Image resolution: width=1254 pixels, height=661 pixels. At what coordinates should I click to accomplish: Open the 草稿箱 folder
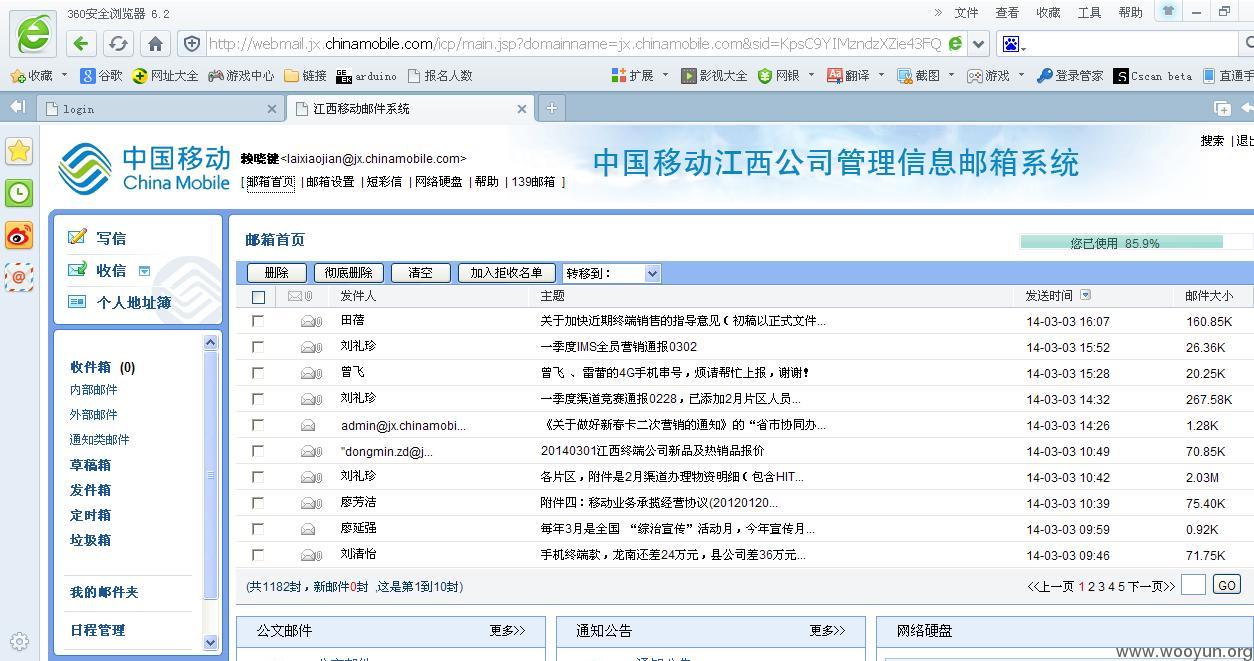(x=90, y=465)
